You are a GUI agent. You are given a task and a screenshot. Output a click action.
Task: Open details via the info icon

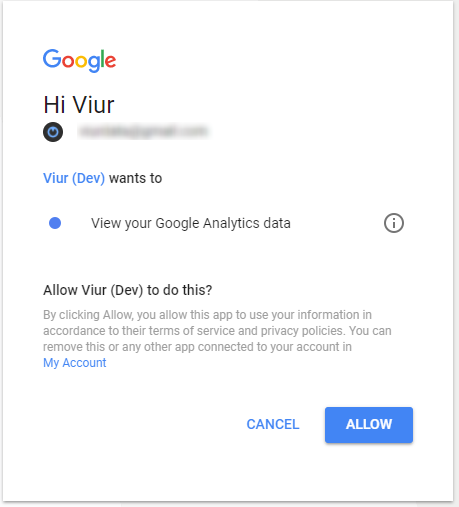point(394,223)
